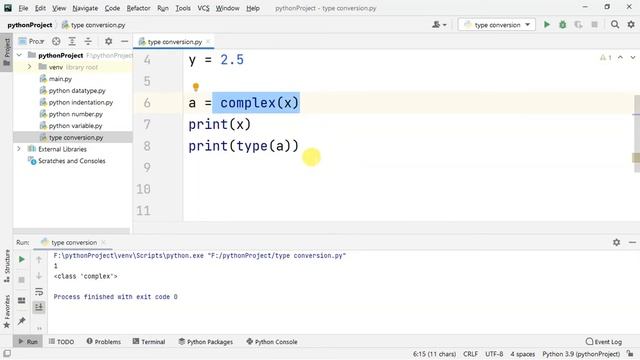The image size is (640, 360).
Task: Go to next highlighted problem arrow
Action: point(633,58)
